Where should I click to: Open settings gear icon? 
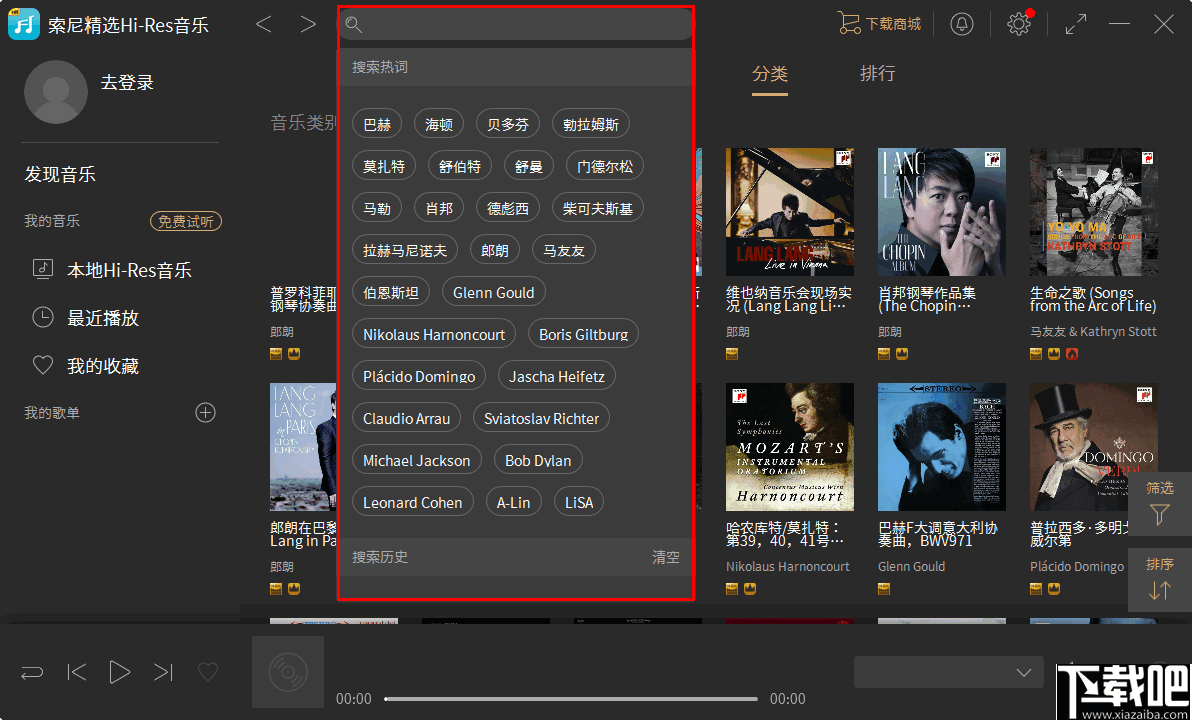pos(1019,24)
